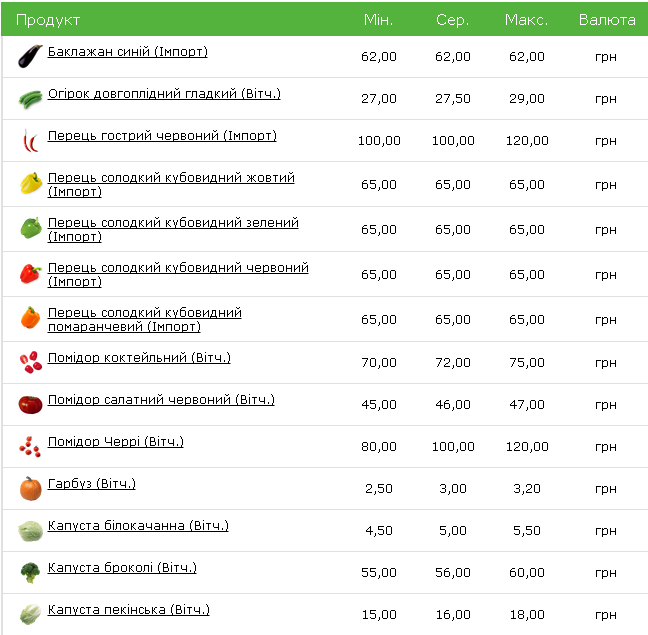Click the broccoli product icon

point(31,573)
